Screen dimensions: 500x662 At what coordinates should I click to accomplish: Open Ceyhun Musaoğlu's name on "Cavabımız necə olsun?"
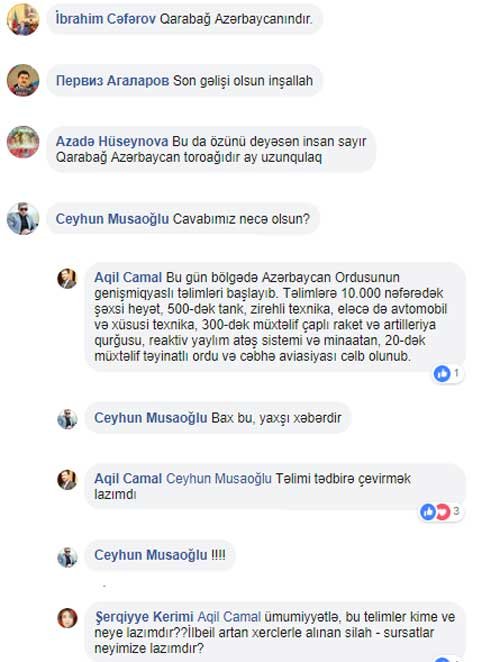[x=112, y=219]
